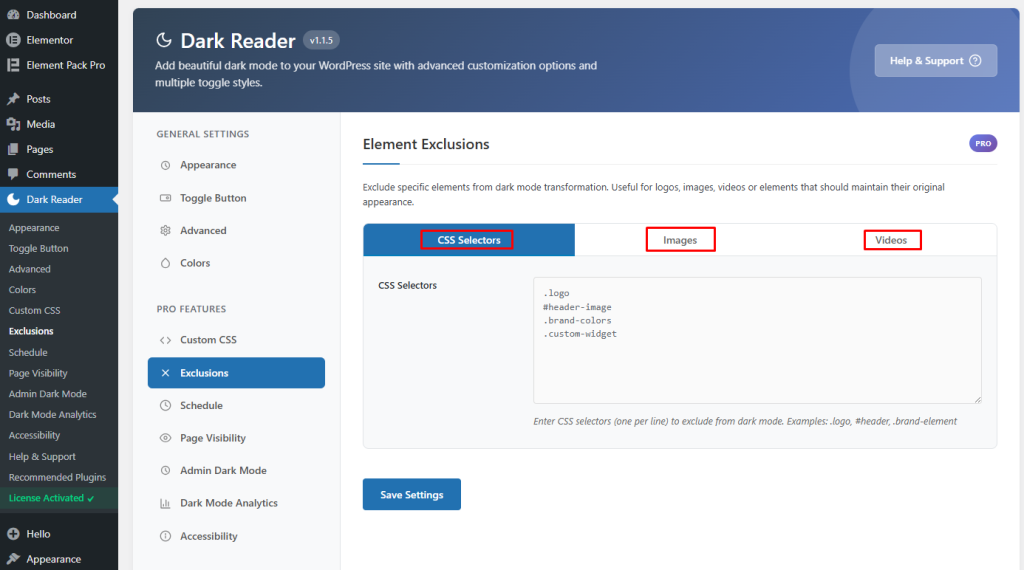The image size is (1024, 570).
Task: Open Dark Mode Analytics submenu link in sidebar
Action: point(52,415)
